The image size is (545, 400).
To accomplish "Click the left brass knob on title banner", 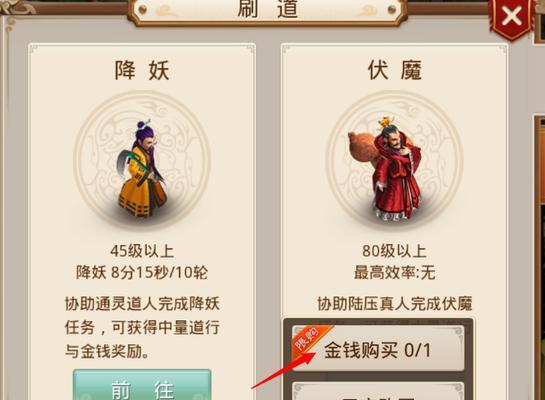I will point(143,9).
